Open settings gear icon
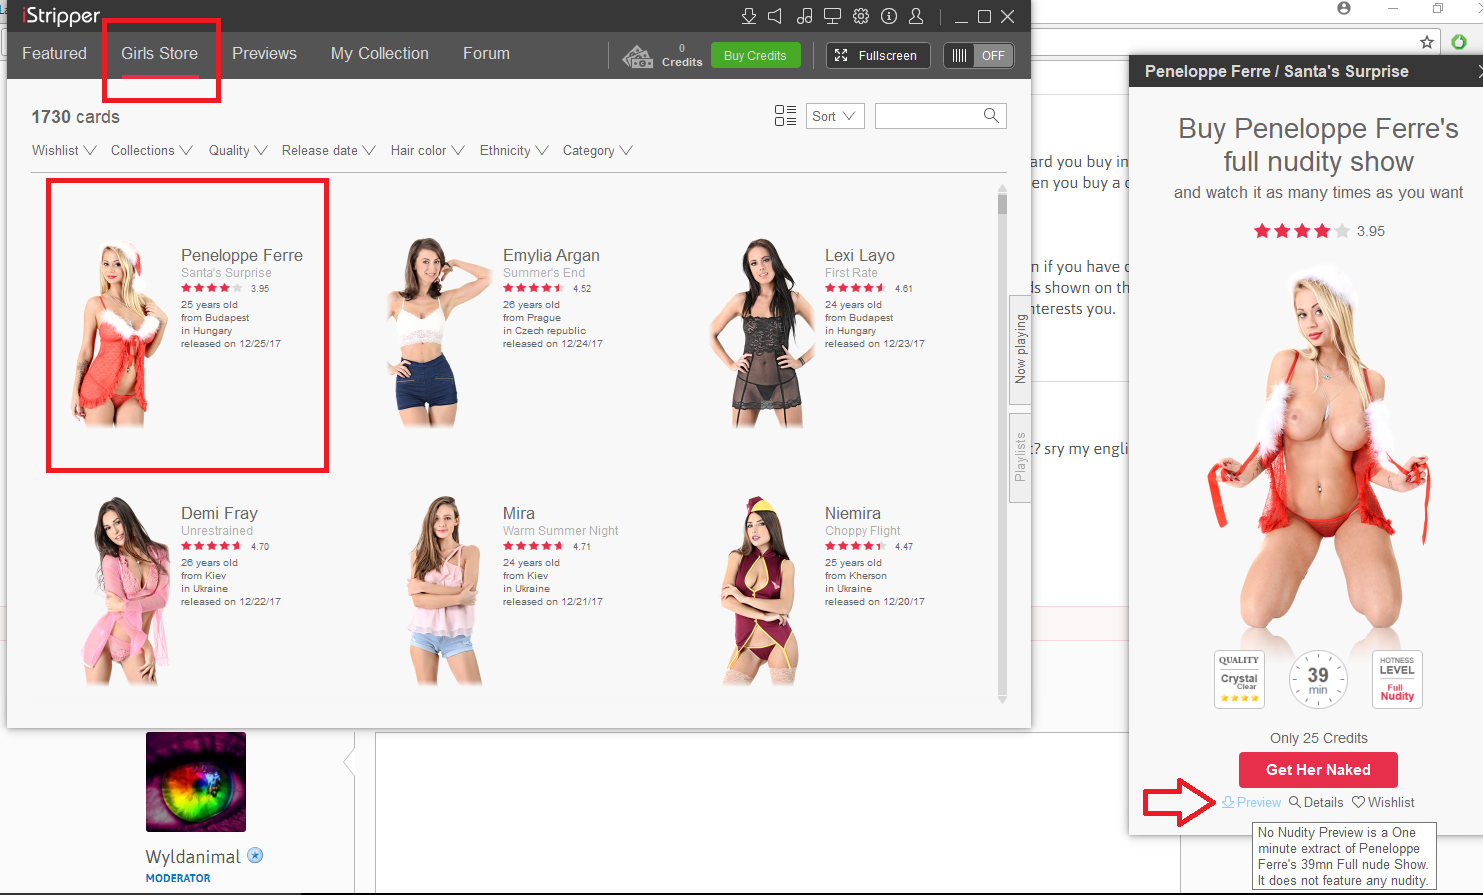 pyautogui.click(x=861, y=16)
